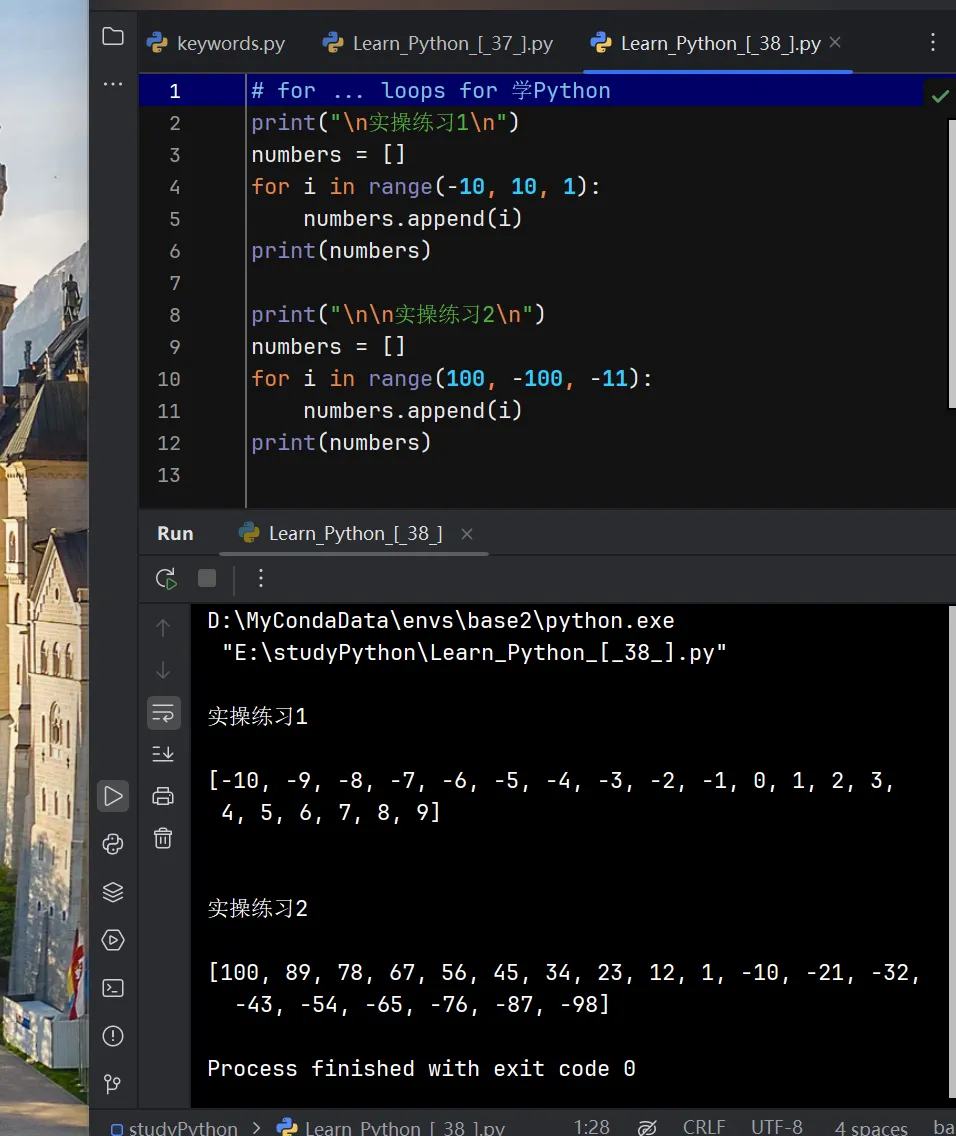Click the path "E:\studyPython\Learn_Python_[_38_].py" in console
The width and height of the screenshot is (956, 1136).
click(474, 653)
